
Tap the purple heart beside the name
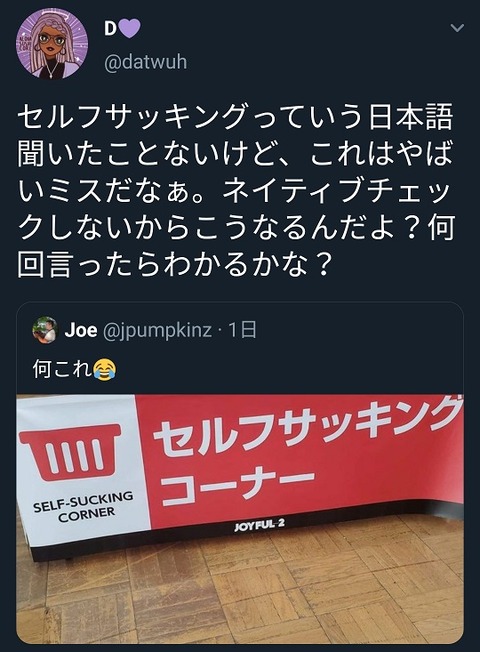130,29
